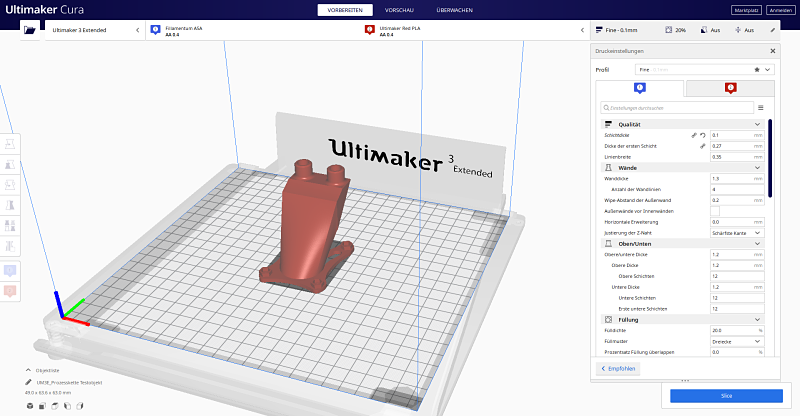Click the 3D view cube icon at bottom left
800x416 pixels.
[x=30, y=405]
